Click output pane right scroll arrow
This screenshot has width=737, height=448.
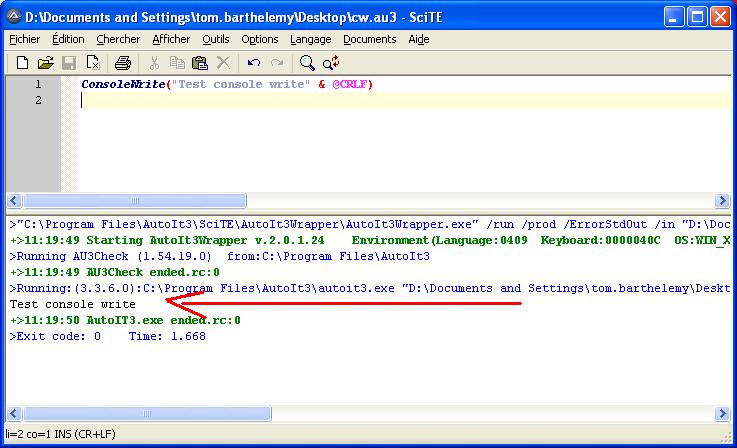pyautogui.click(x=722, y=414)
